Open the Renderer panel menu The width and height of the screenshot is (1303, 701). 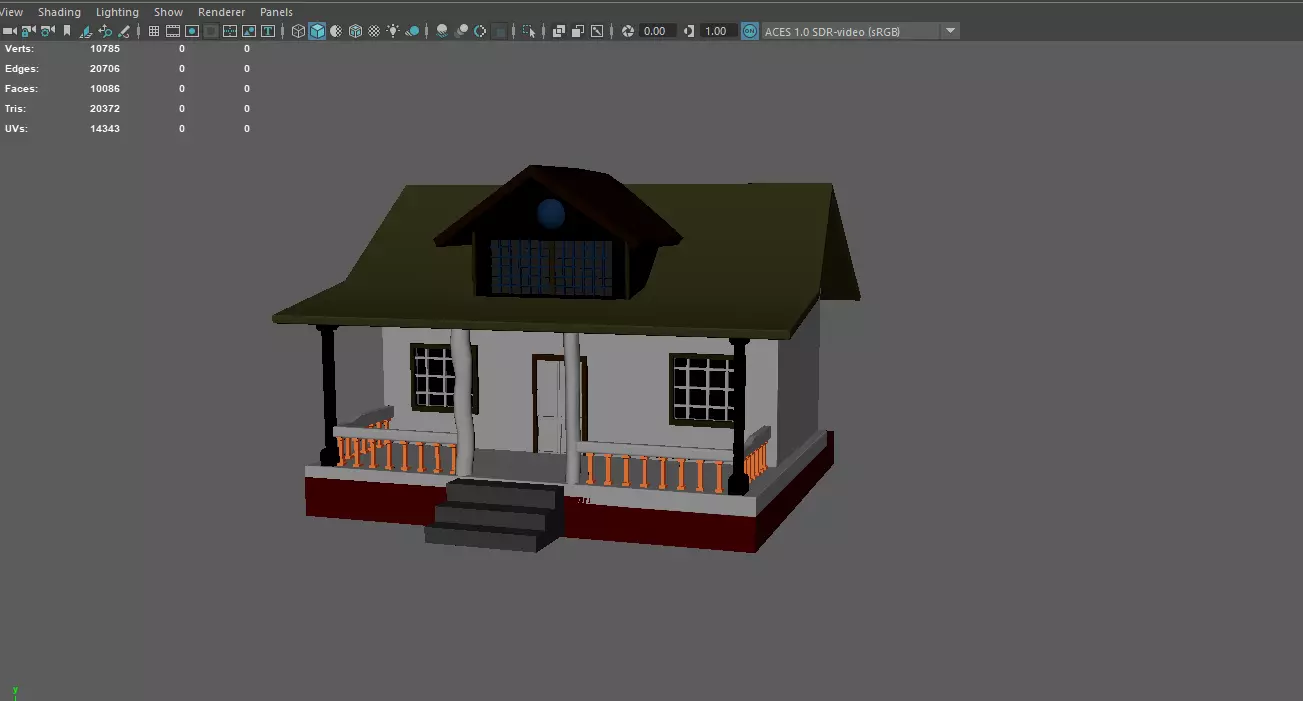point(221,12)
